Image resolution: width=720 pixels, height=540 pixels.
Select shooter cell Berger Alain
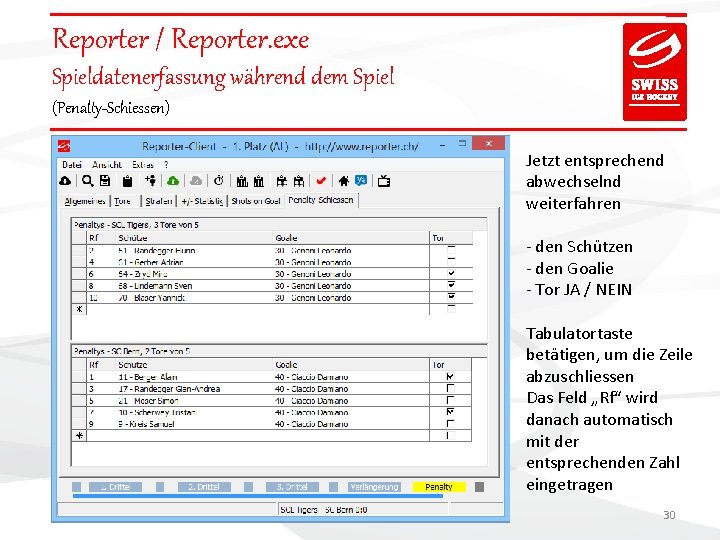pos(194,377)
